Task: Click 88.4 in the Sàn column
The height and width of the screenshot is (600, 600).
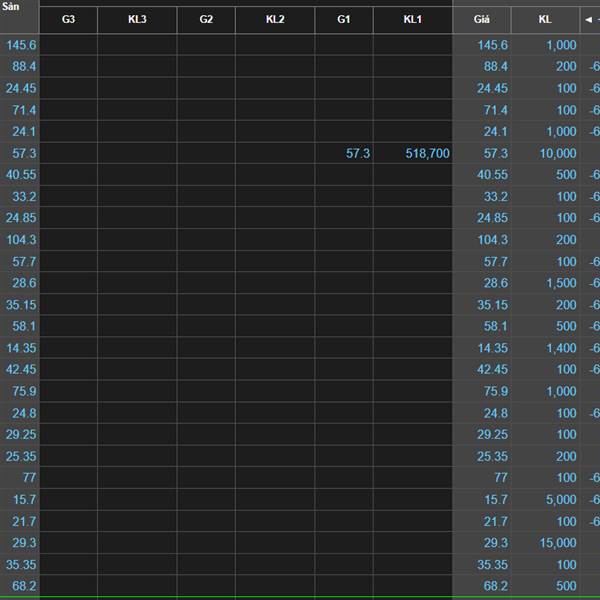Action: [24, 66]
